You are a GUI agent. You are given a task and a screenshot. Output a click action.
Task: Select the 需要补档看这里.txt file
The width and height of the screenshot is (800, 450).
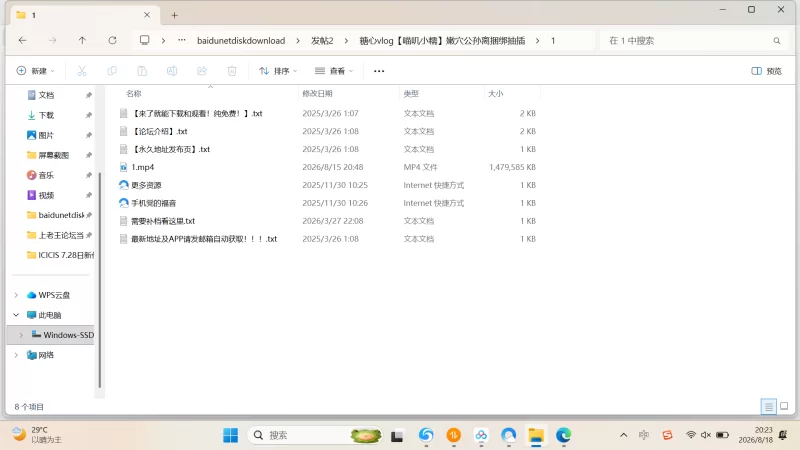(163, 221)
